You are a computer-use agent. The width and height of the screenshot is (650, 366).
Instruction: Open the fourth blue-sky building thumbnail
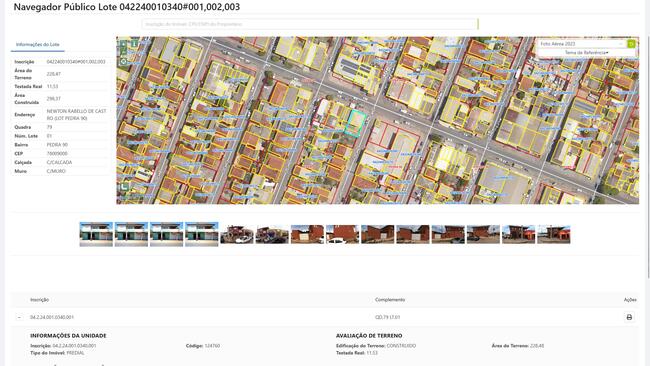(201, 234)
